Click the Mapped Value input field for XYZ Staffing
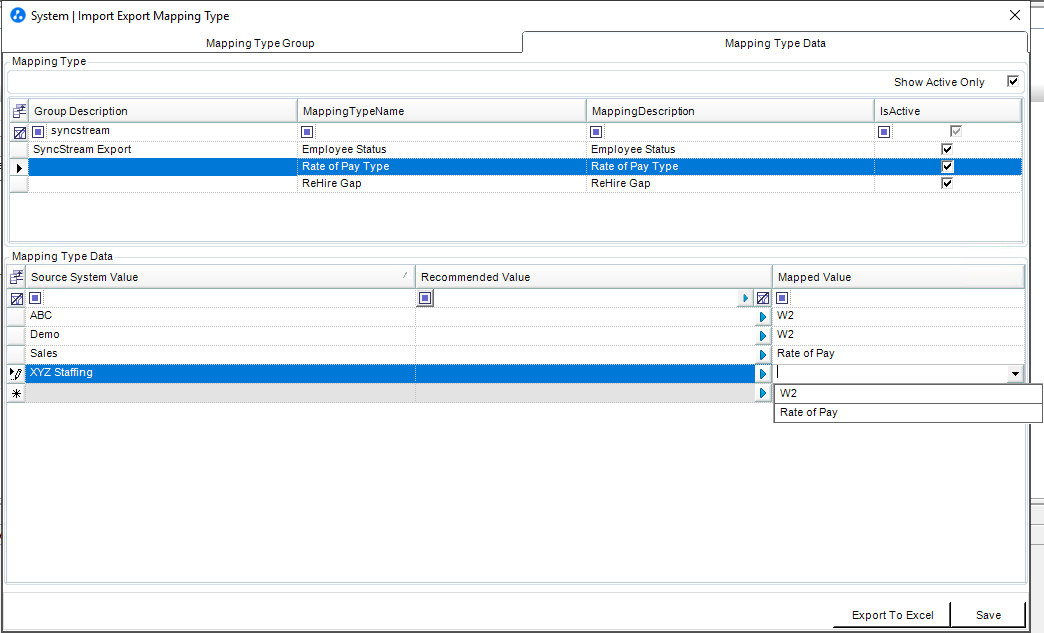This screenshot has height=633, width=1044. pyautogui.click(x=891, y=373)
